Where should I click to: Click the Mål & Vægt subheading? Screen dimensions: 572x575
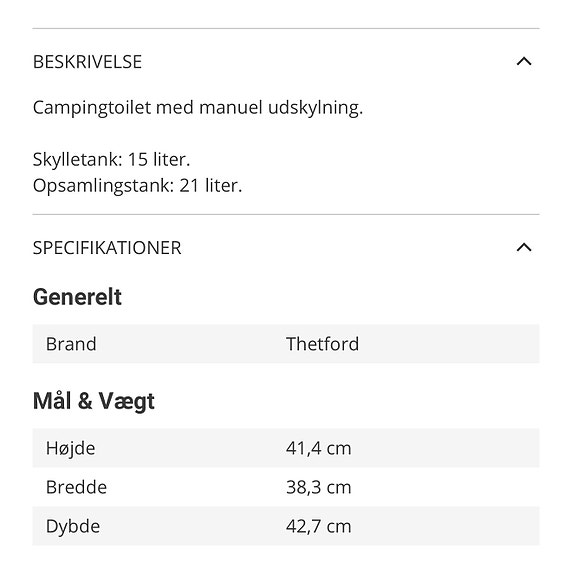click(94, 401)
